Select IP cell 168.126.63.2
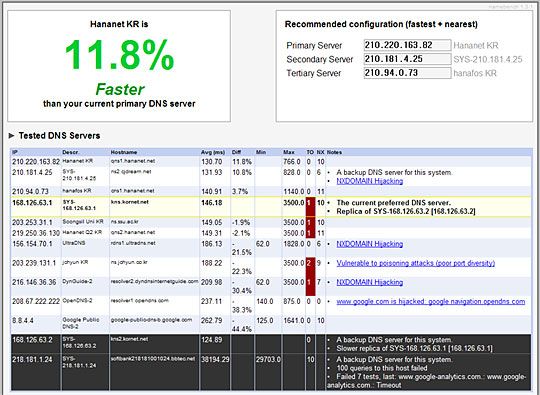 click(32, 340)
